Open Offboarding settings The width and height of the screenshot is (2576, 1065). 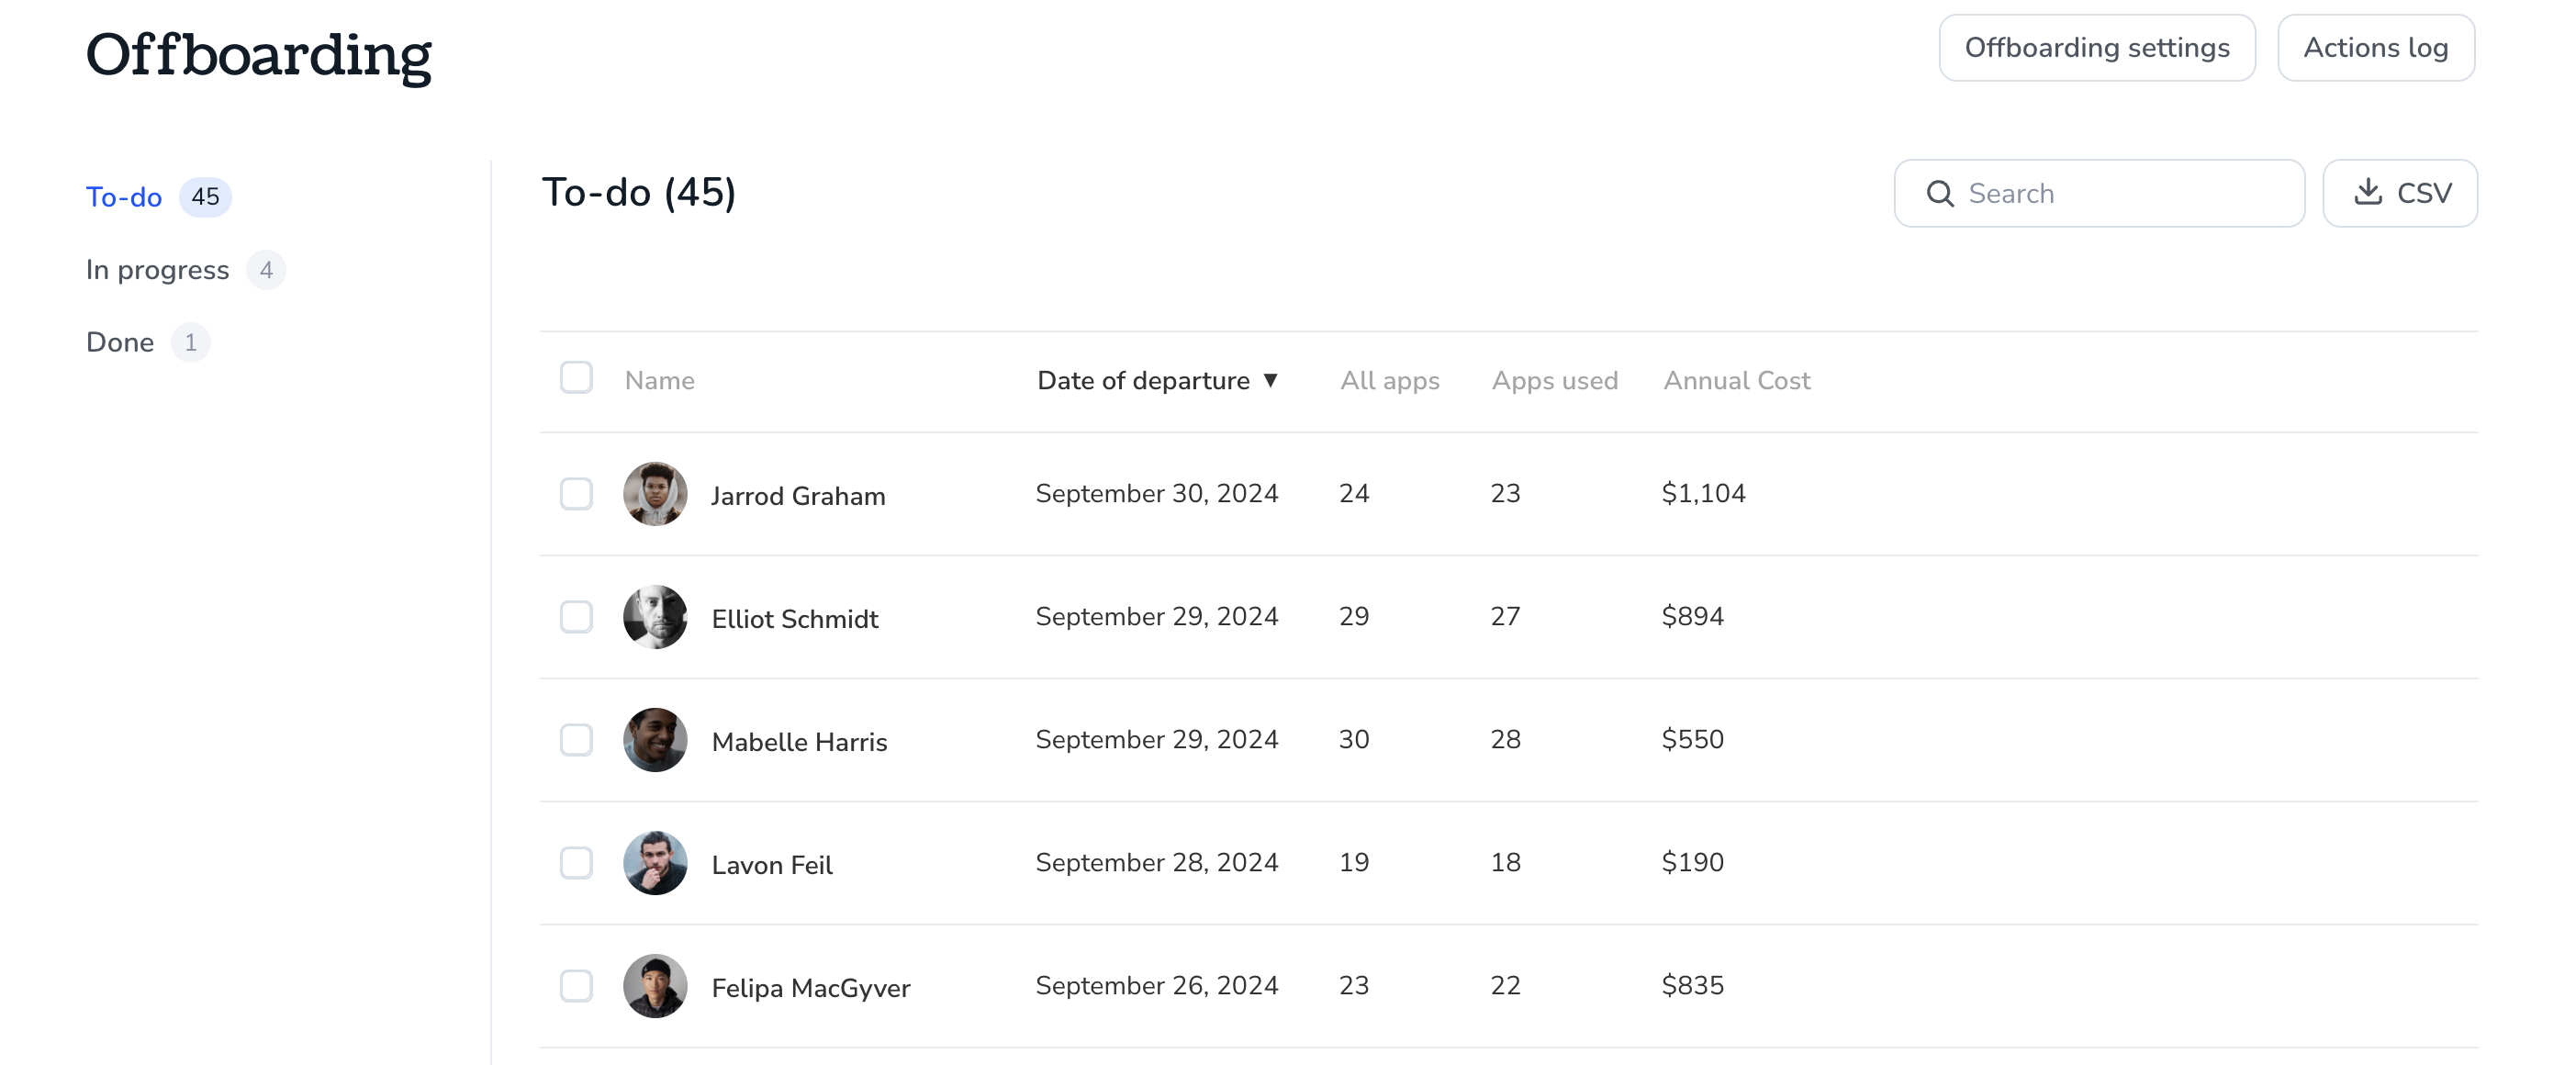tap(2097, 48)
